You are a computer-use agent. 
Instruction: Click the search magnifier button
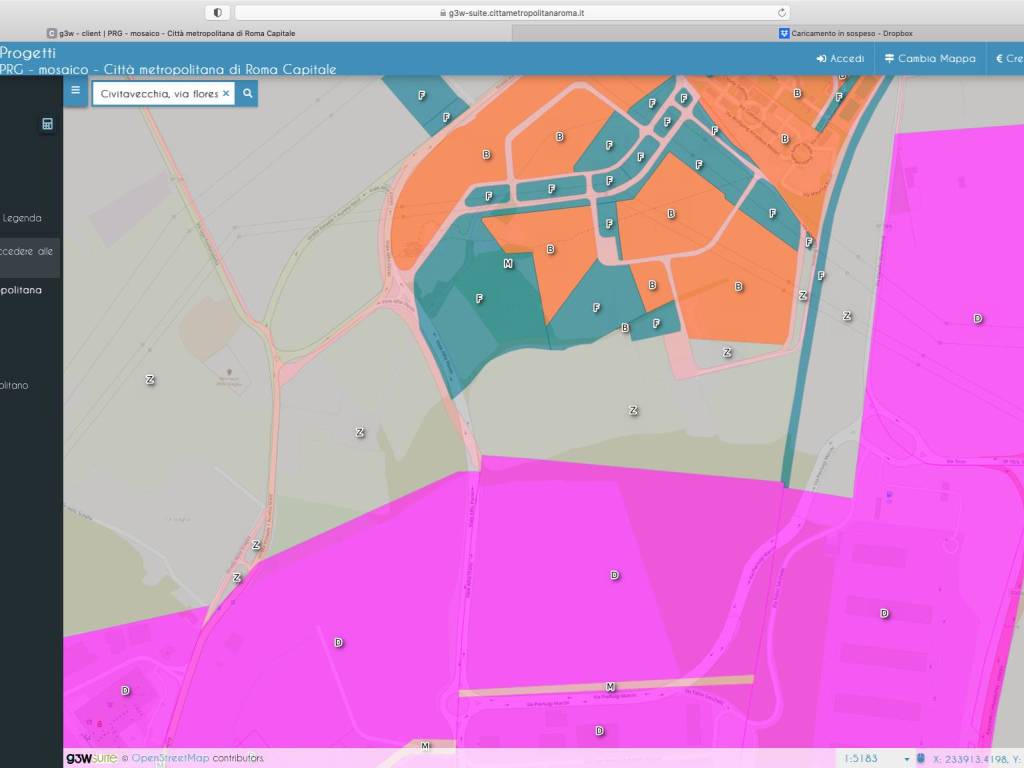tap(248, 93)
